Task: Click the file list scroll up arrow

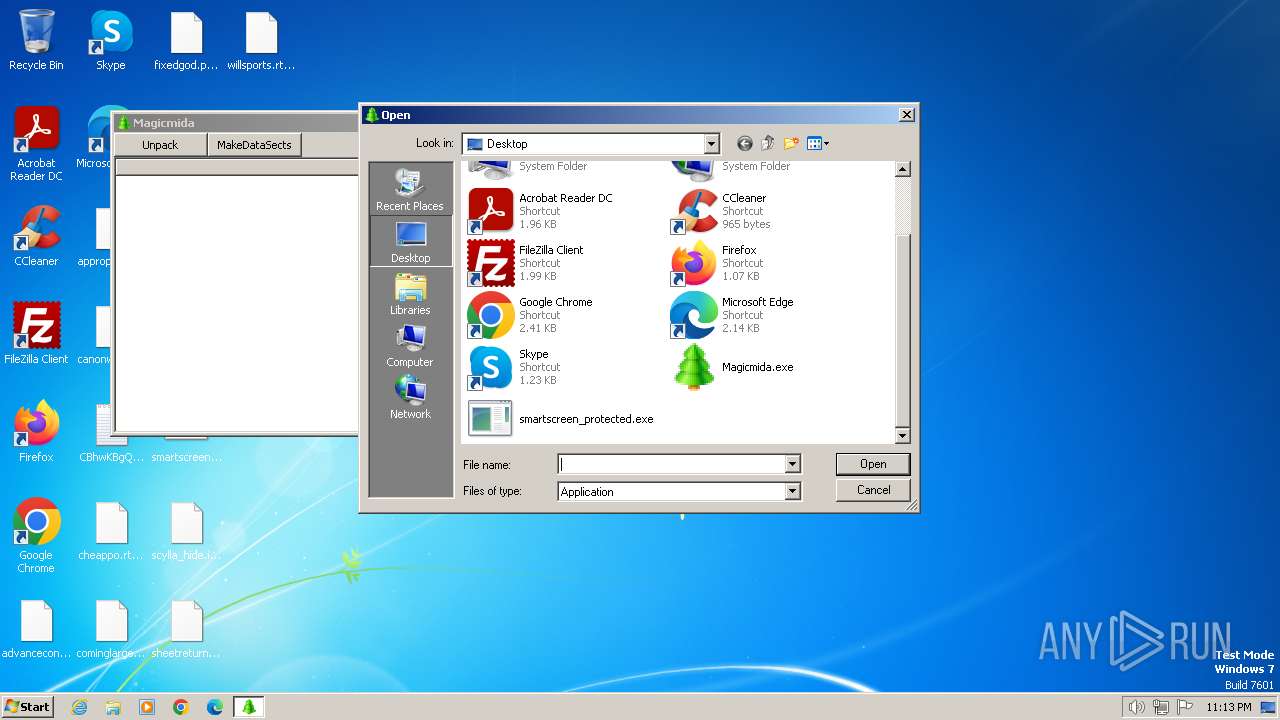Action: pos(903,169)
